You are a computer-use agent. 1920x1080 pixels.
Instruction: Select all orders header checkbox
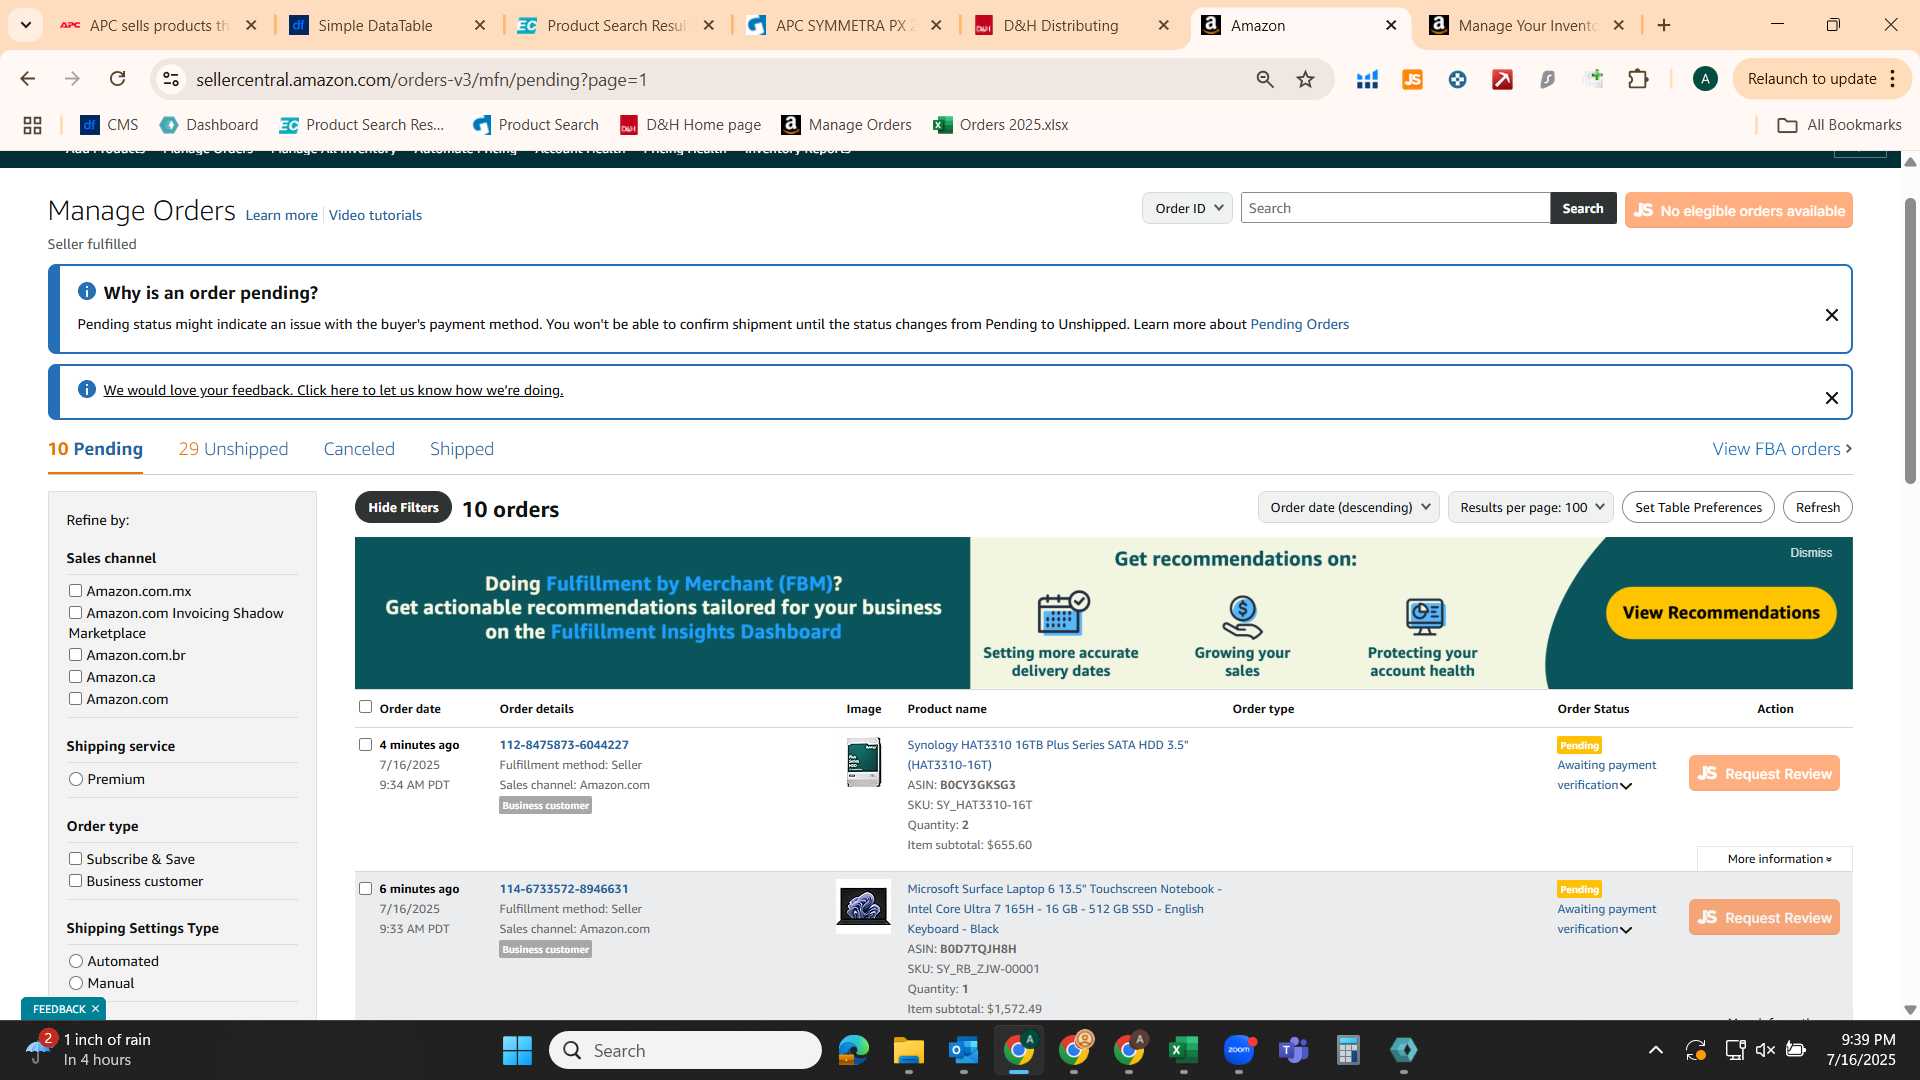(x=365, y=707)
